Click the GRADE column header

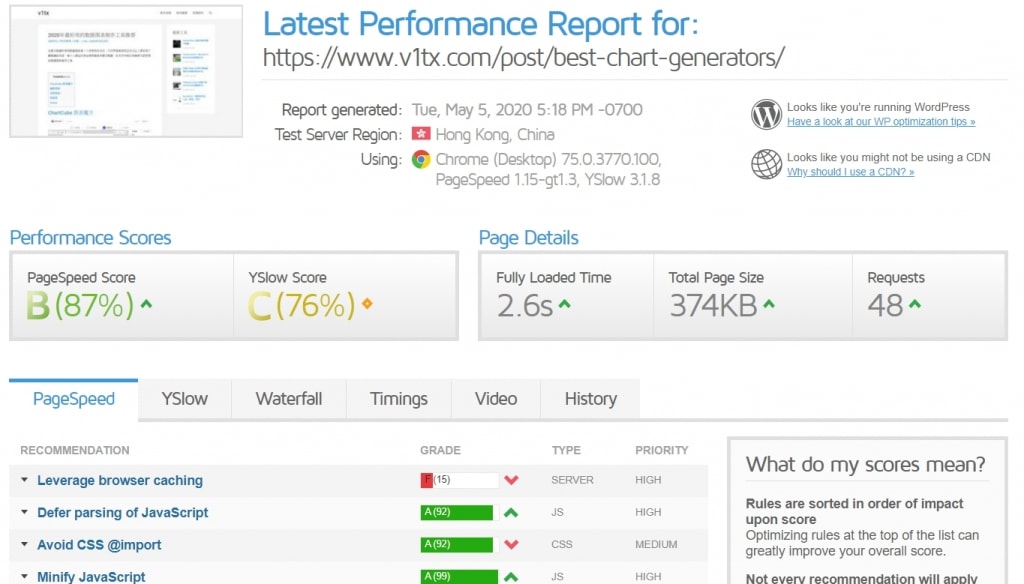point(440,450)
